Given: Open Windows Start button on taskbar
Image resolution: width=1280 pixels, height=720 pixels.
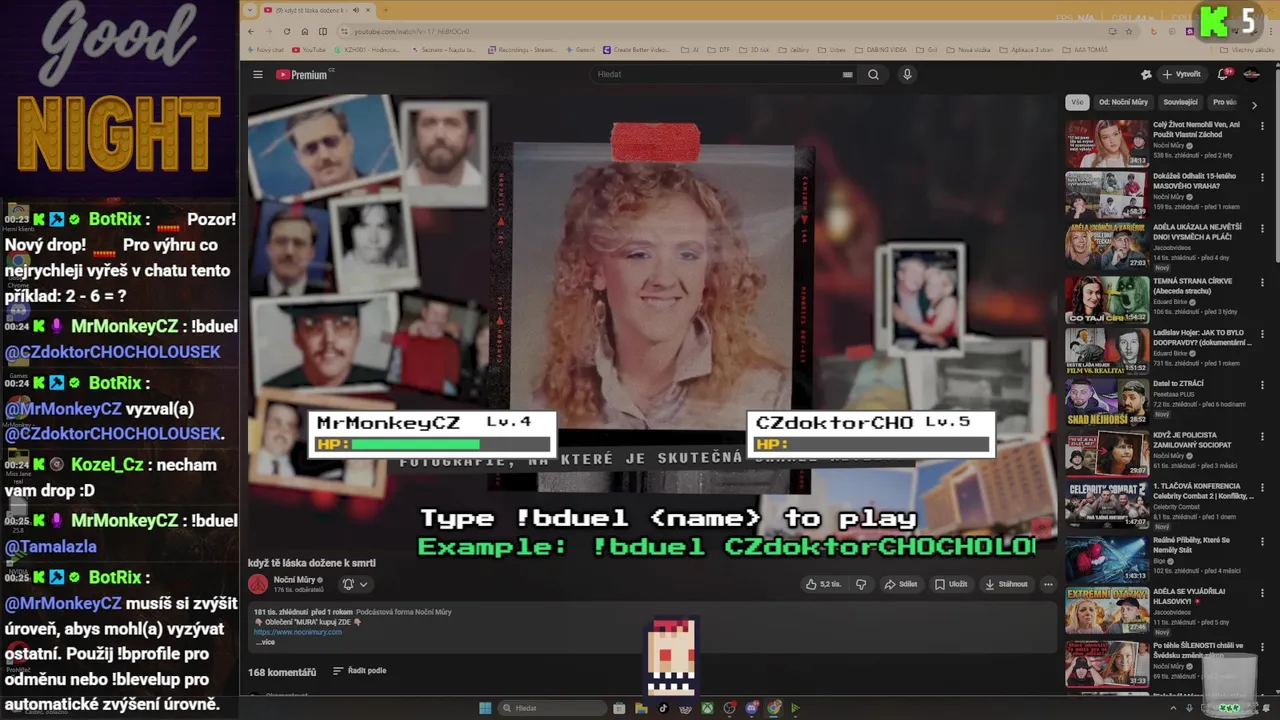Looking at the screenshot, I should 485,708.
